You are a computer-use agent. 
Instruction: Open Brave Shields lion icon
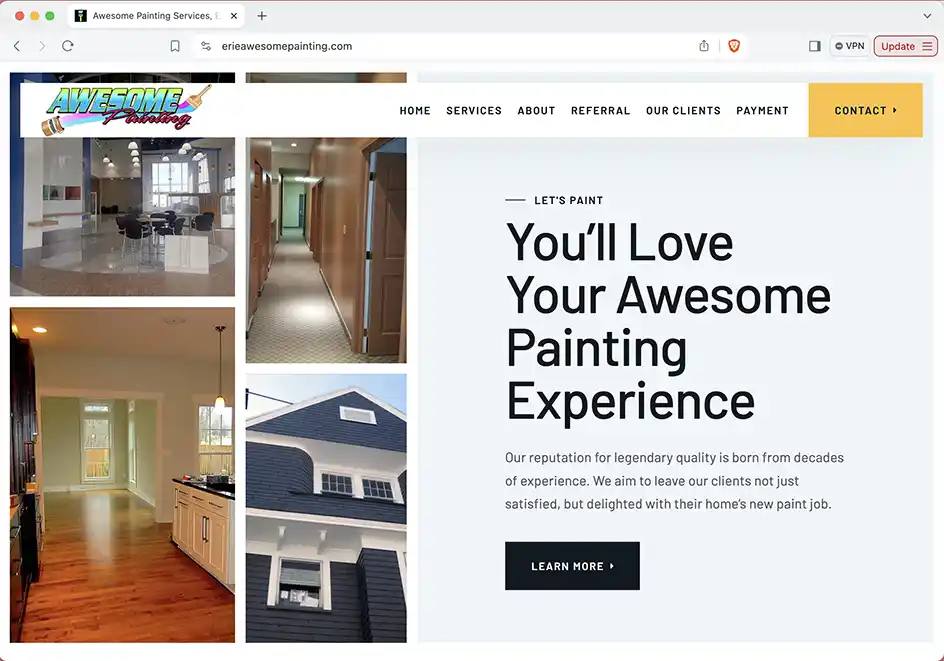[x=733, y=46]
